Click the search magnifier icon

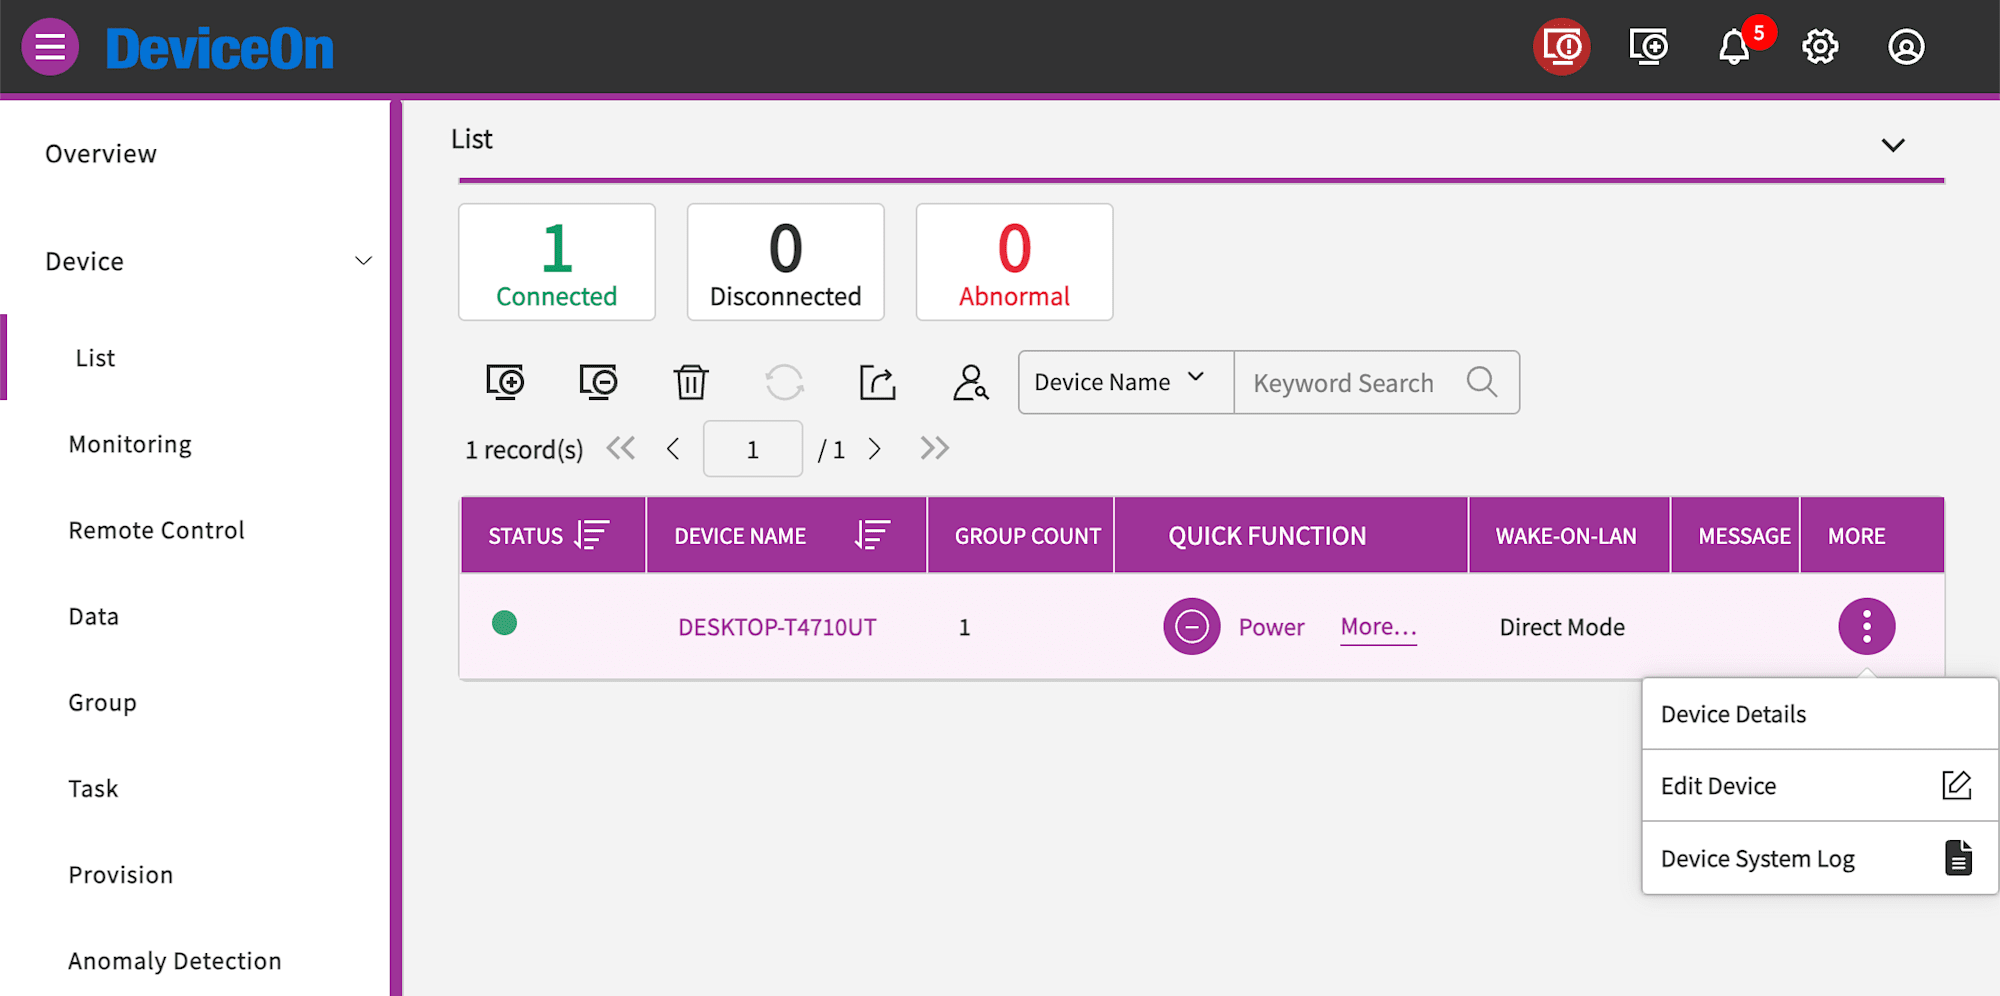click(x=1482, y=382)
